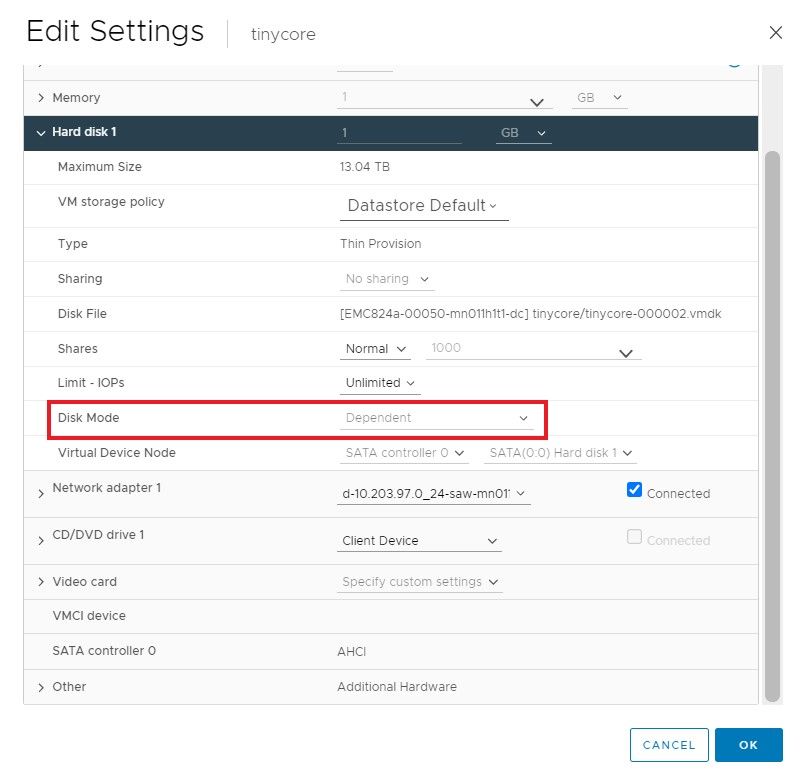This screenshot has width=805, height=780.
Task: Toggle Connected checkbox for CD/DVD drive 1
Action: click(x=633, y=537)
